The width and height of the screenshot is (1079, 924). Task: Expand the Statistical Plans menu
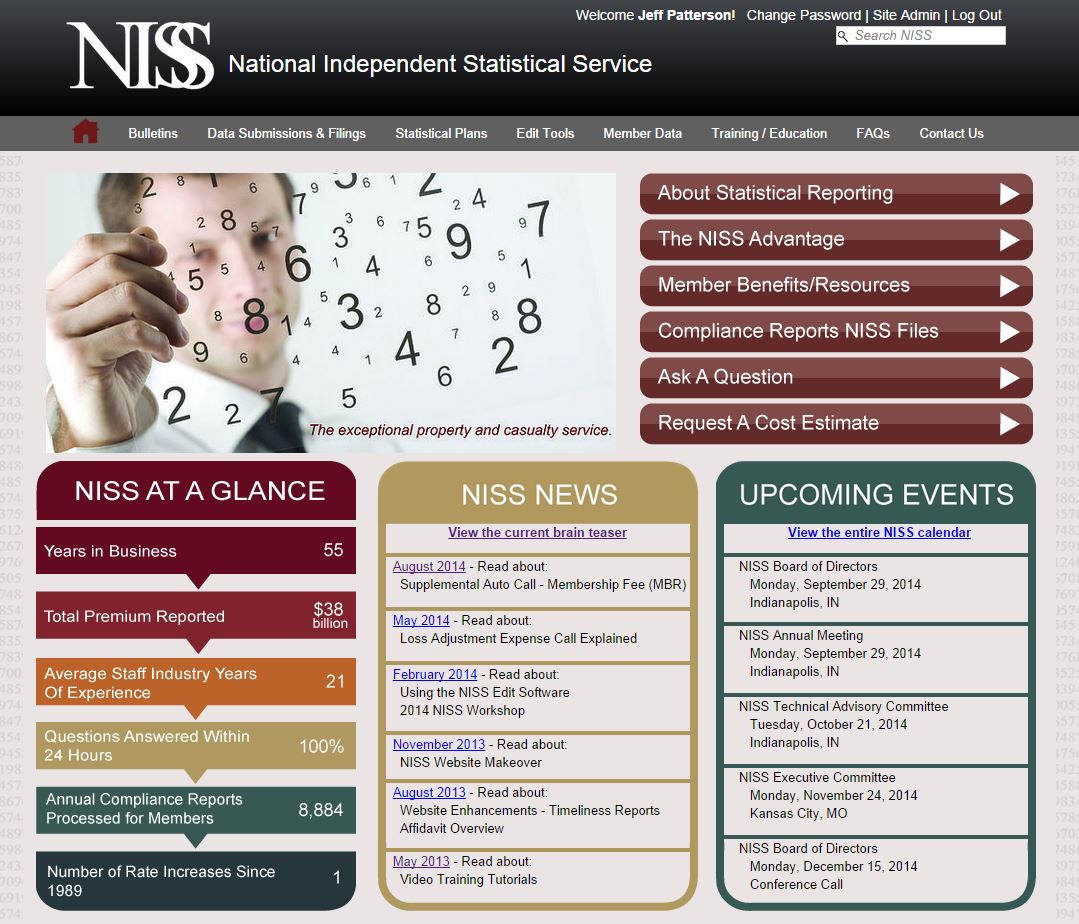pyautogui.click(x=441, y=133)
